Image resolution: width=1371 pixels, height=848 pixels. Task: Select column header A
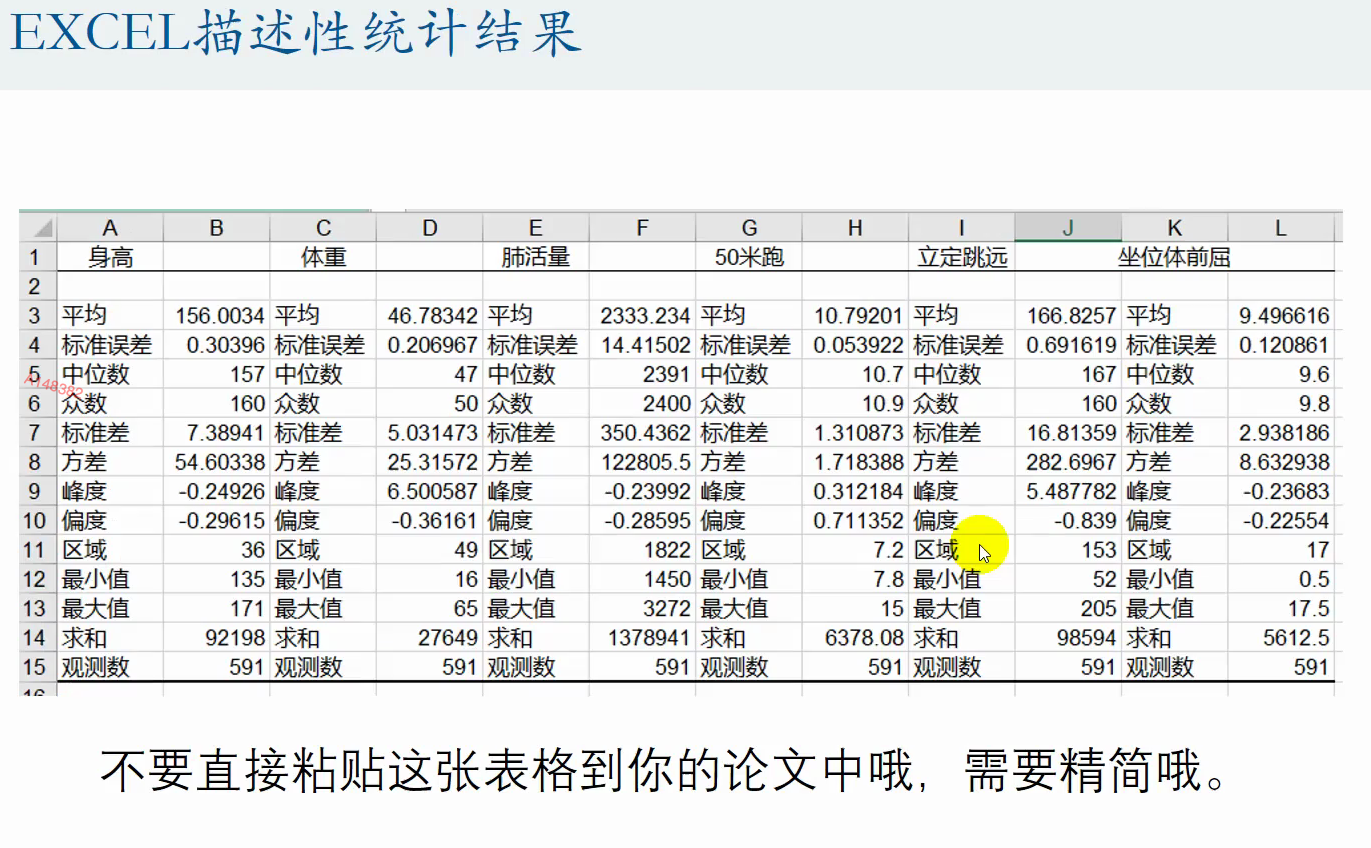(110, 228)
